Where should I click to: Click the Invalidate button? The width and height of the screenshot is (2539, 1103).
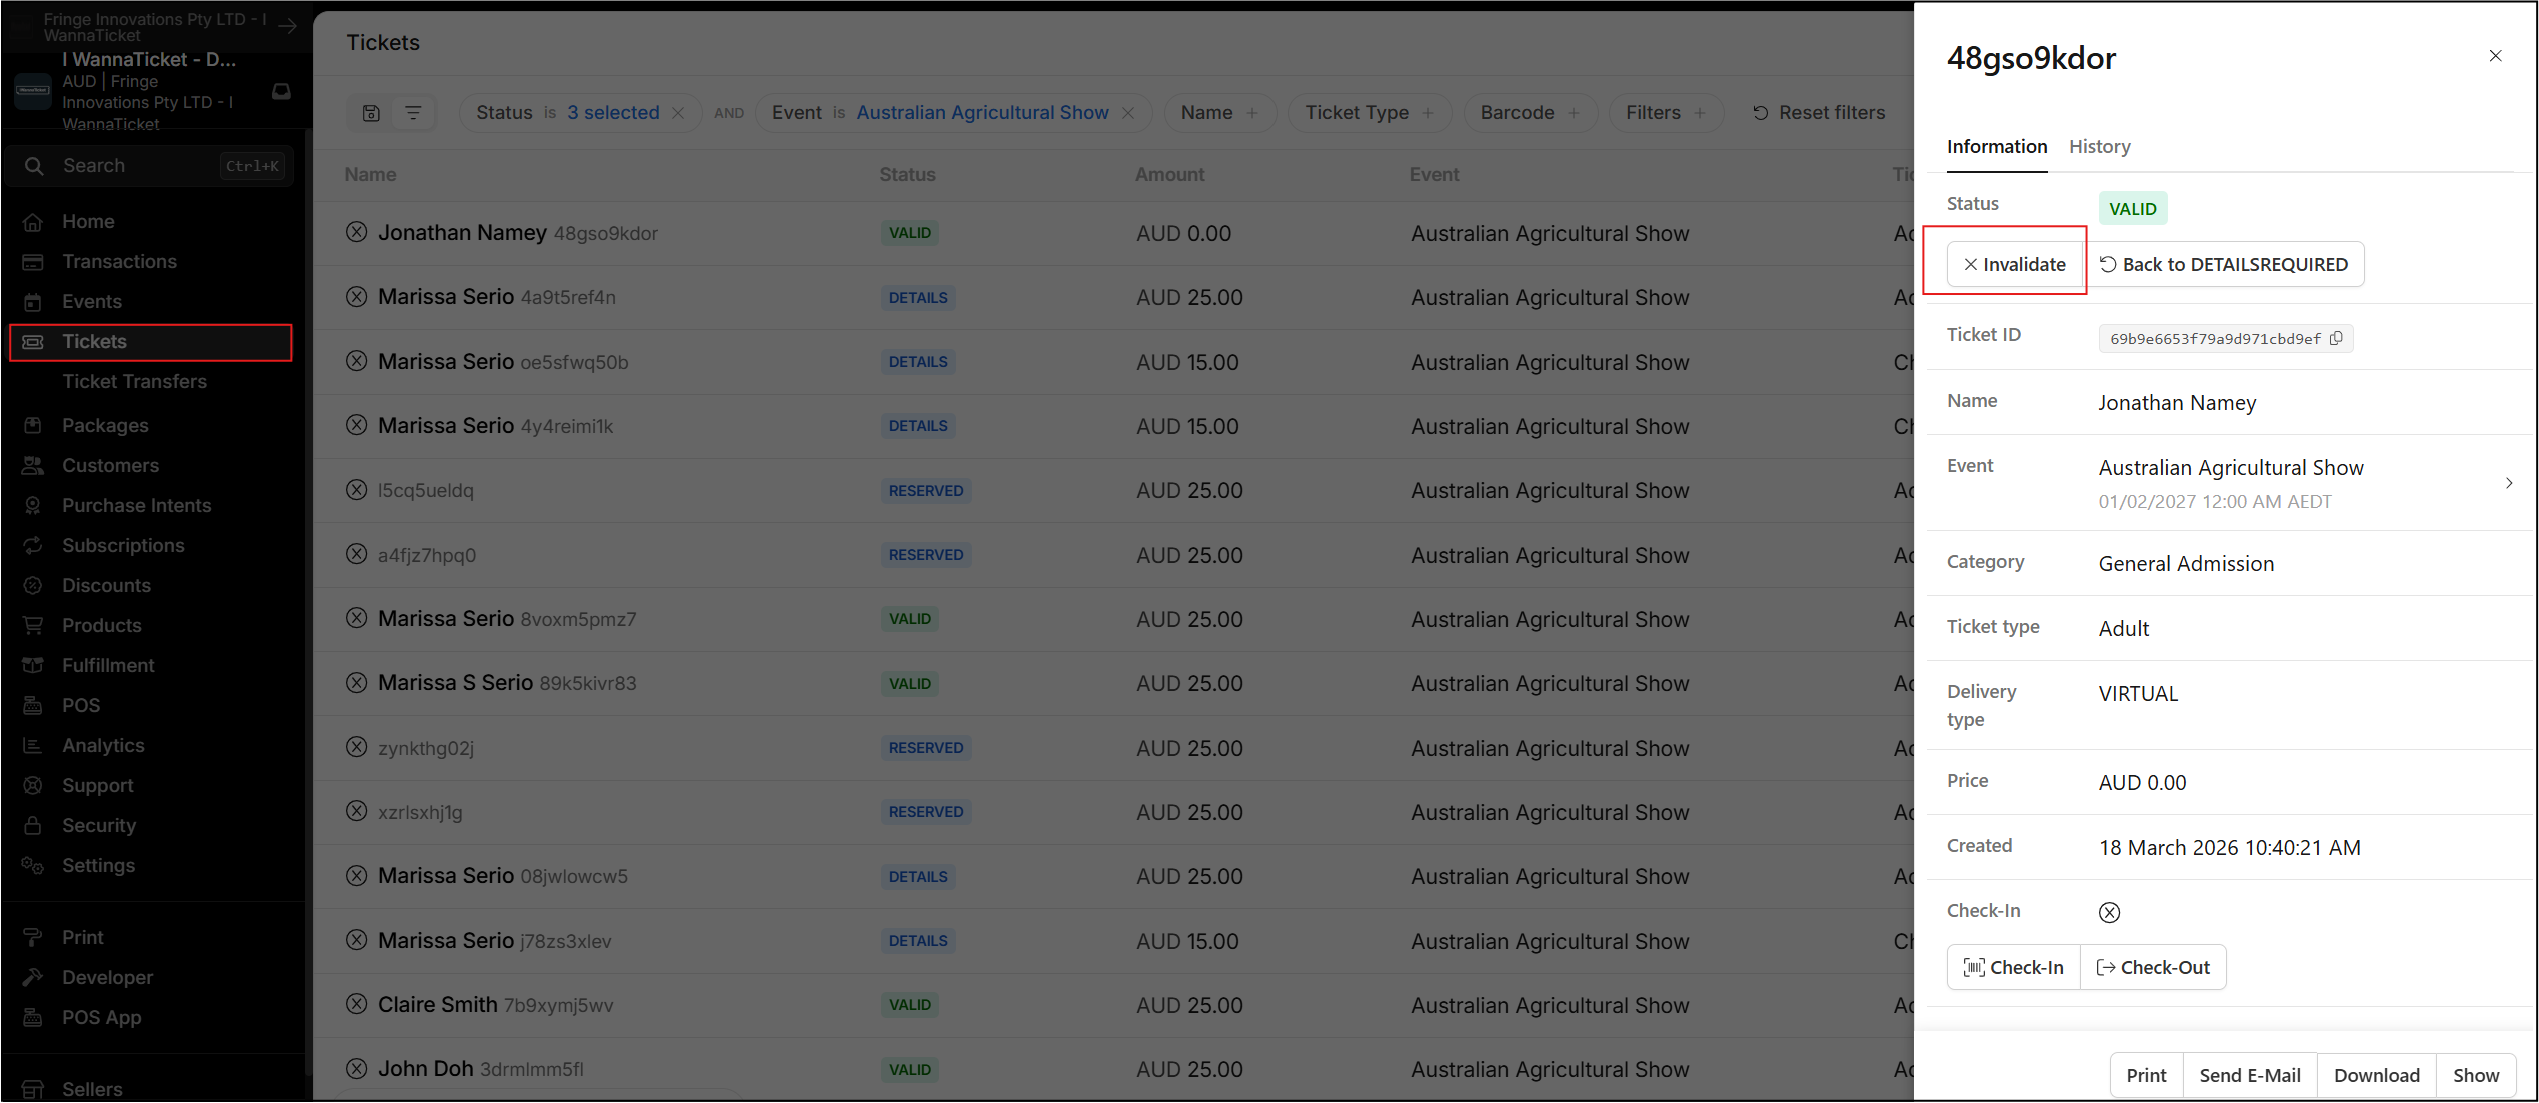2014,264
